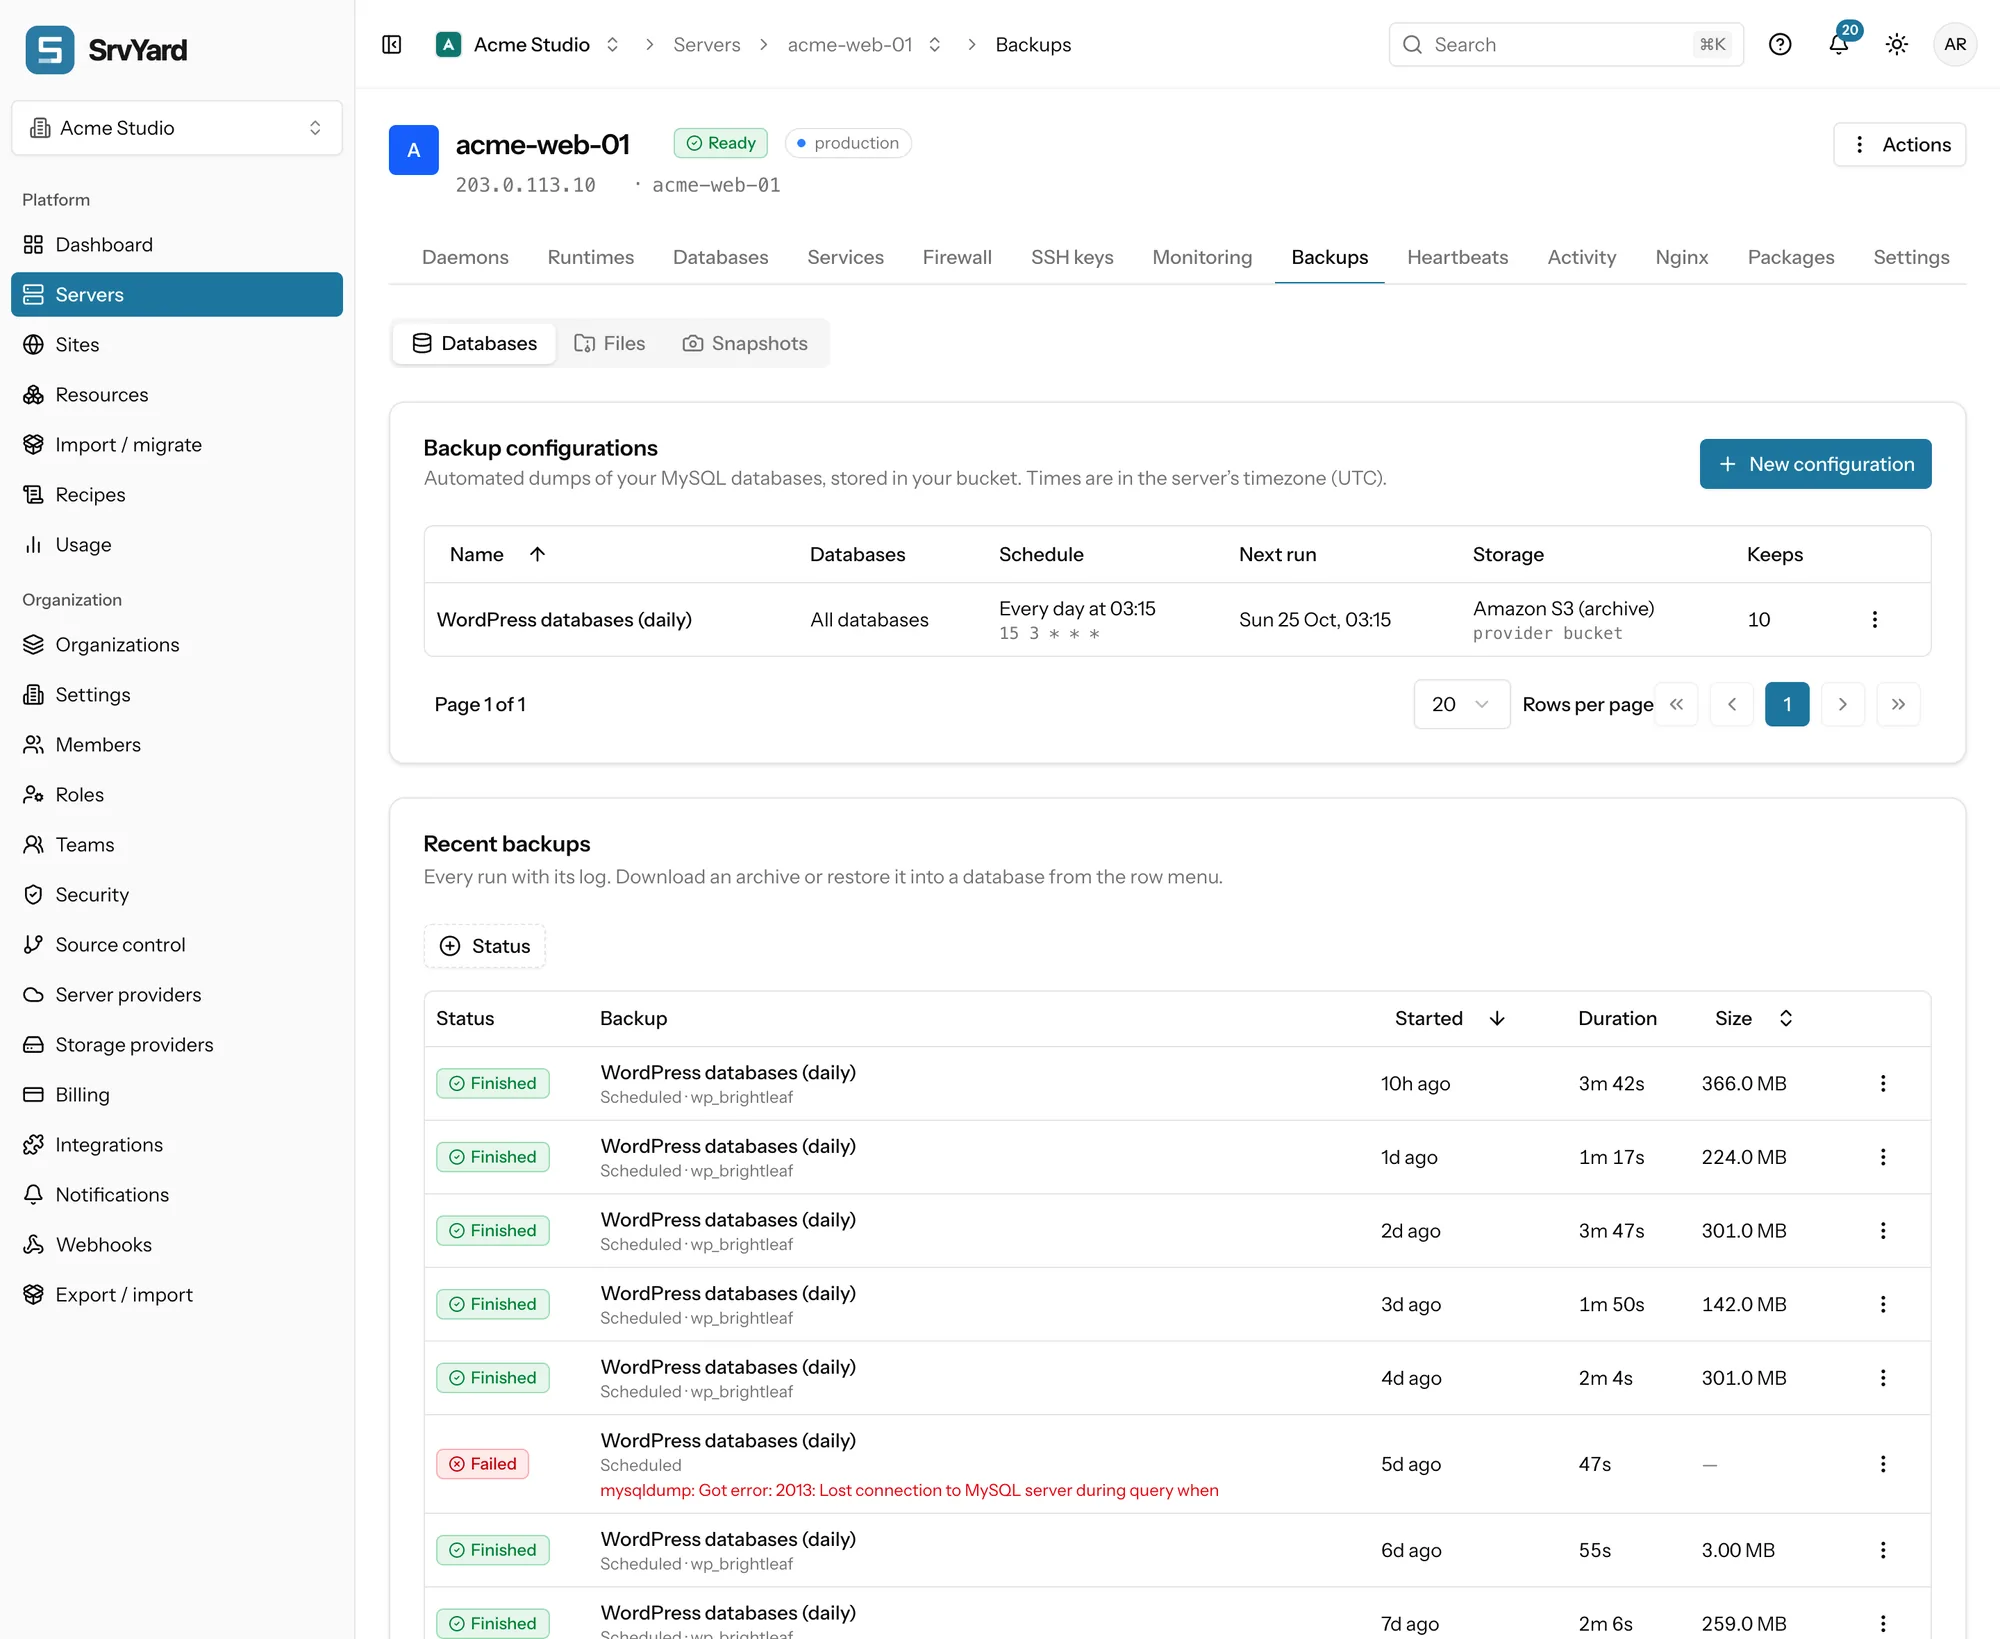Open row menu for the Failed backup
The image size is (2000, 1639).
point(1883,1464)
